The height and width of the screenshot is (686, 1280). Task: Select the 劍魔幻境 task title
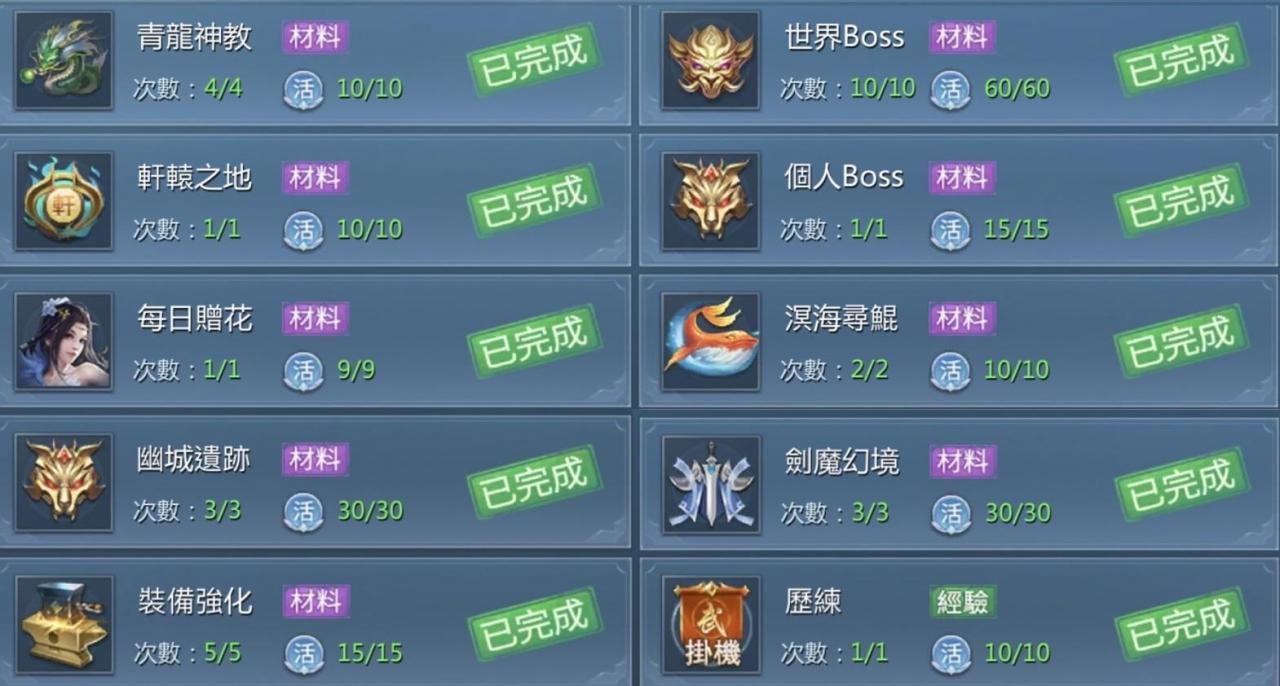[842, 461]
